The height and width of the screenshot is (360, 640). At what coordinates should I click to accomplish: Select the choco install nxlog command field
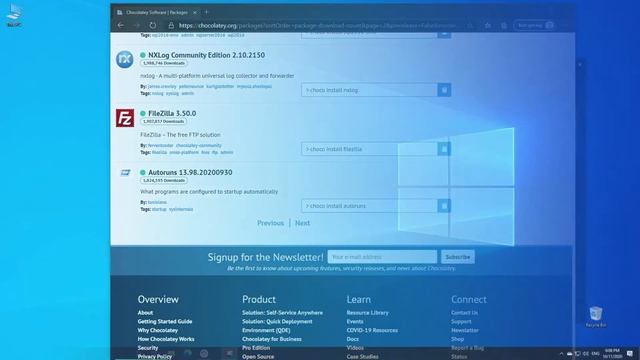coord(369,90)
